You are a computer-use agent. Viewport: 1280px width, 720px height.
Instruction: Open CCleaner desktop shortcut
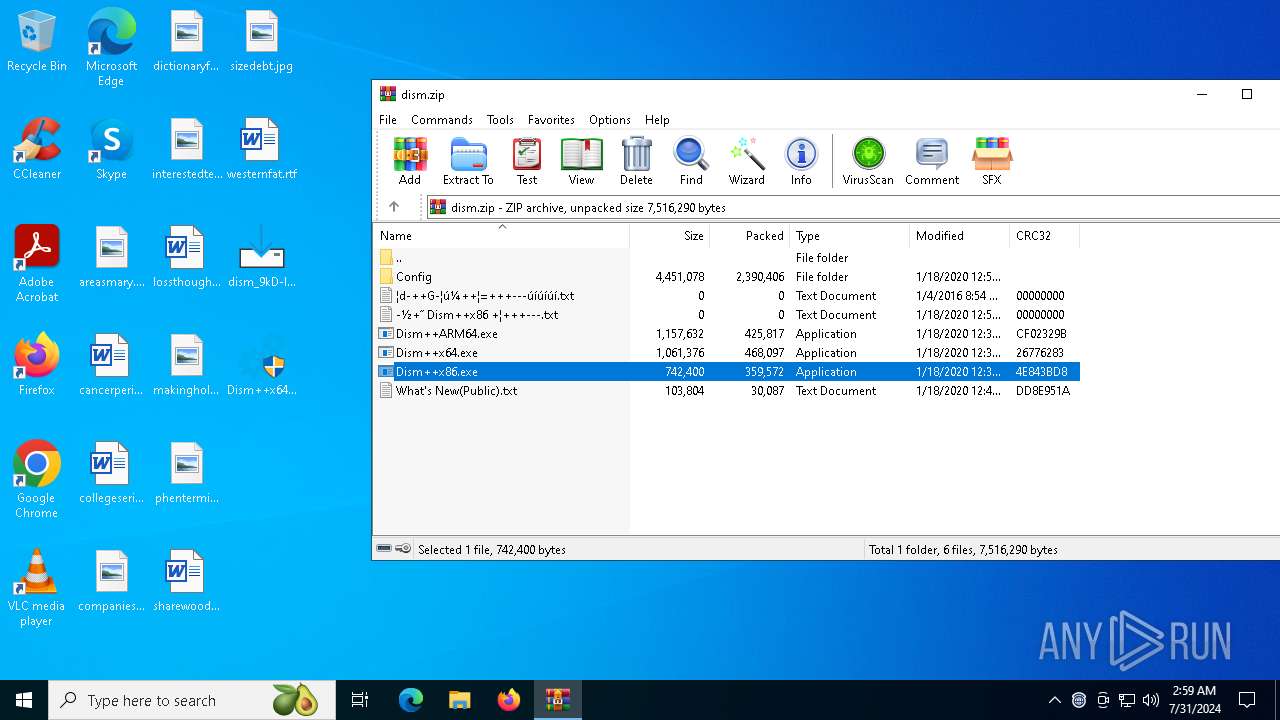pos(37,149)
